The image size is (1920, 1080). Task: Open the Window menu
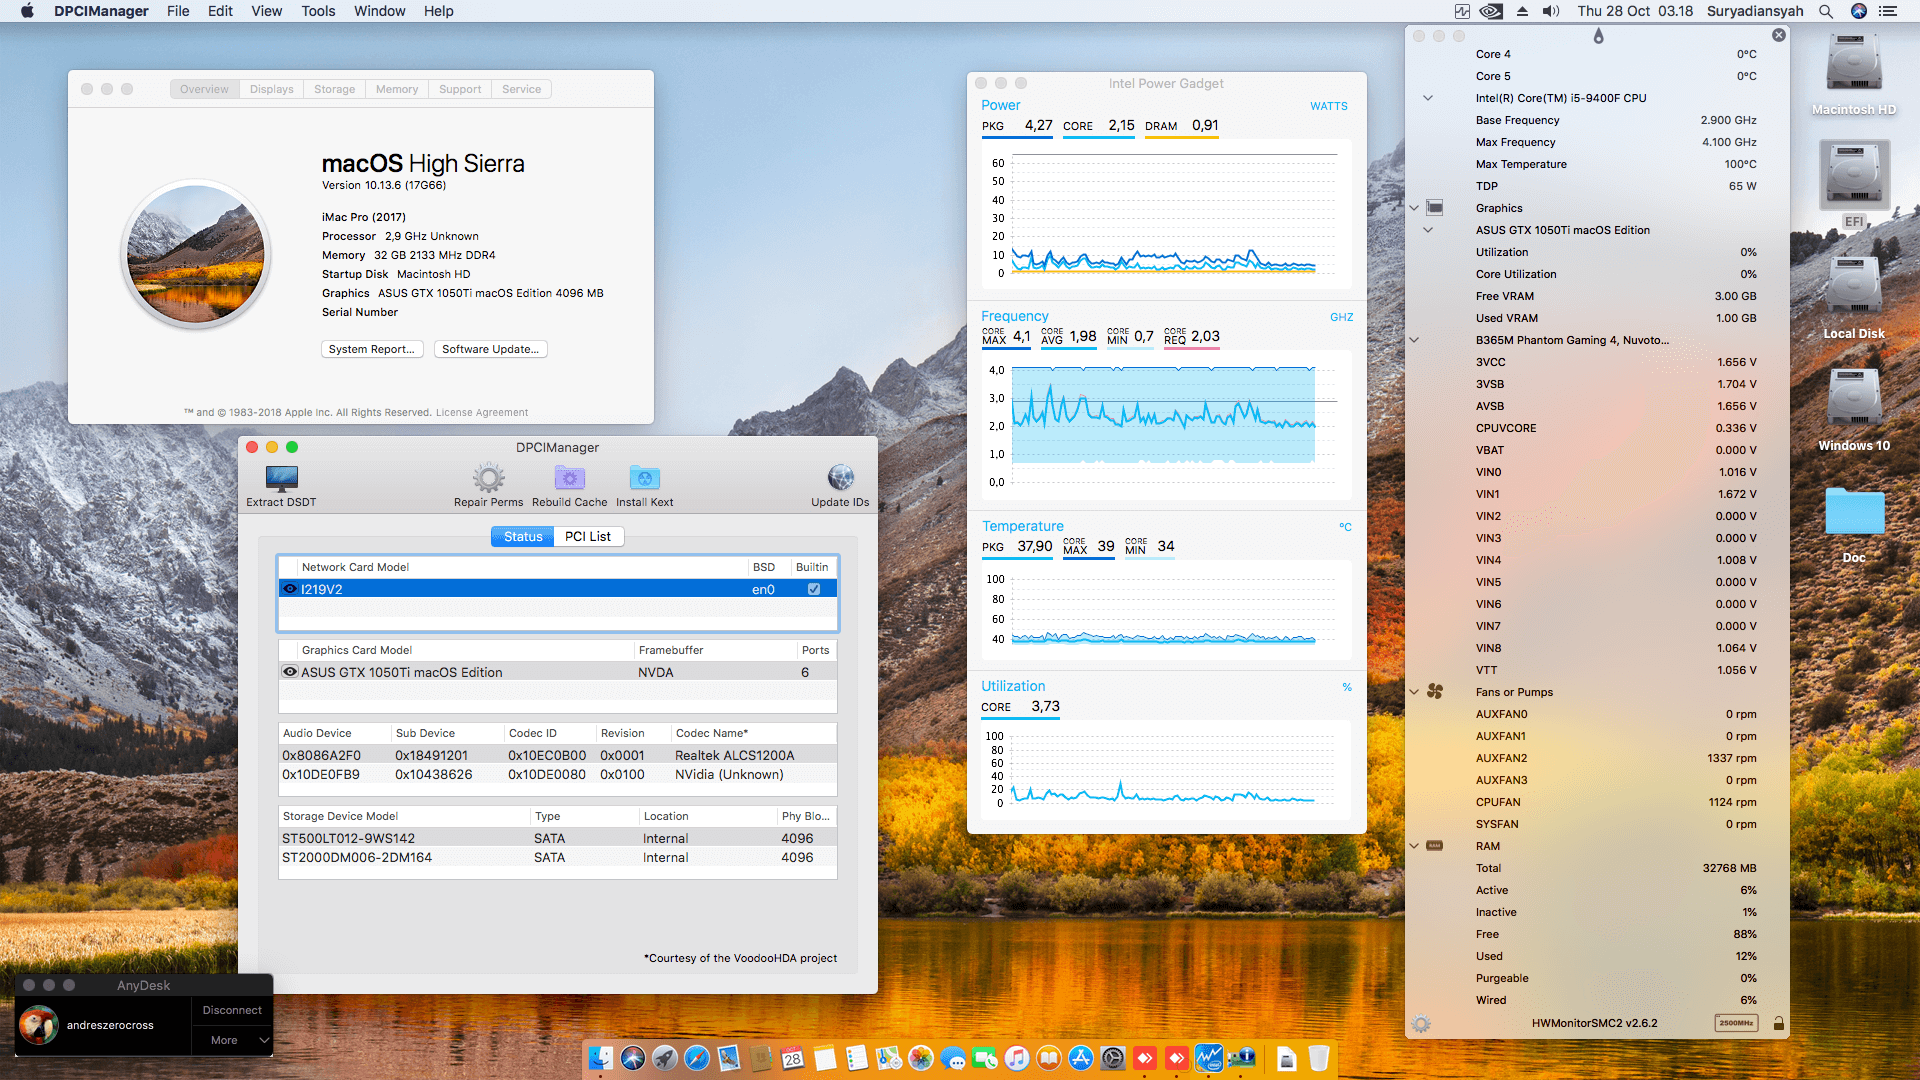pos(379,11)
